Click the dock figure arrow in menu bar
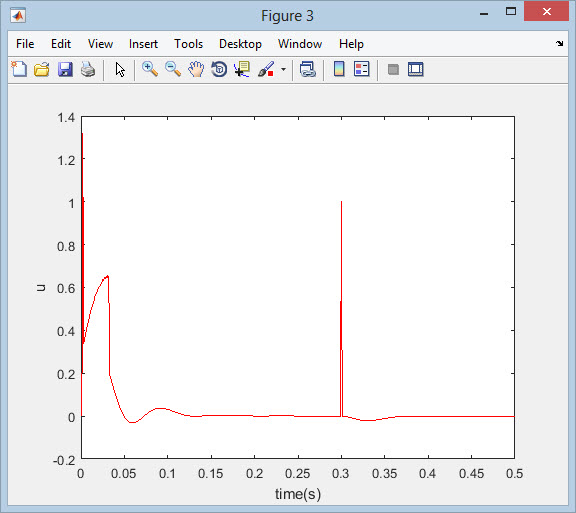576x513 pixels. click(x=559, y=44)
